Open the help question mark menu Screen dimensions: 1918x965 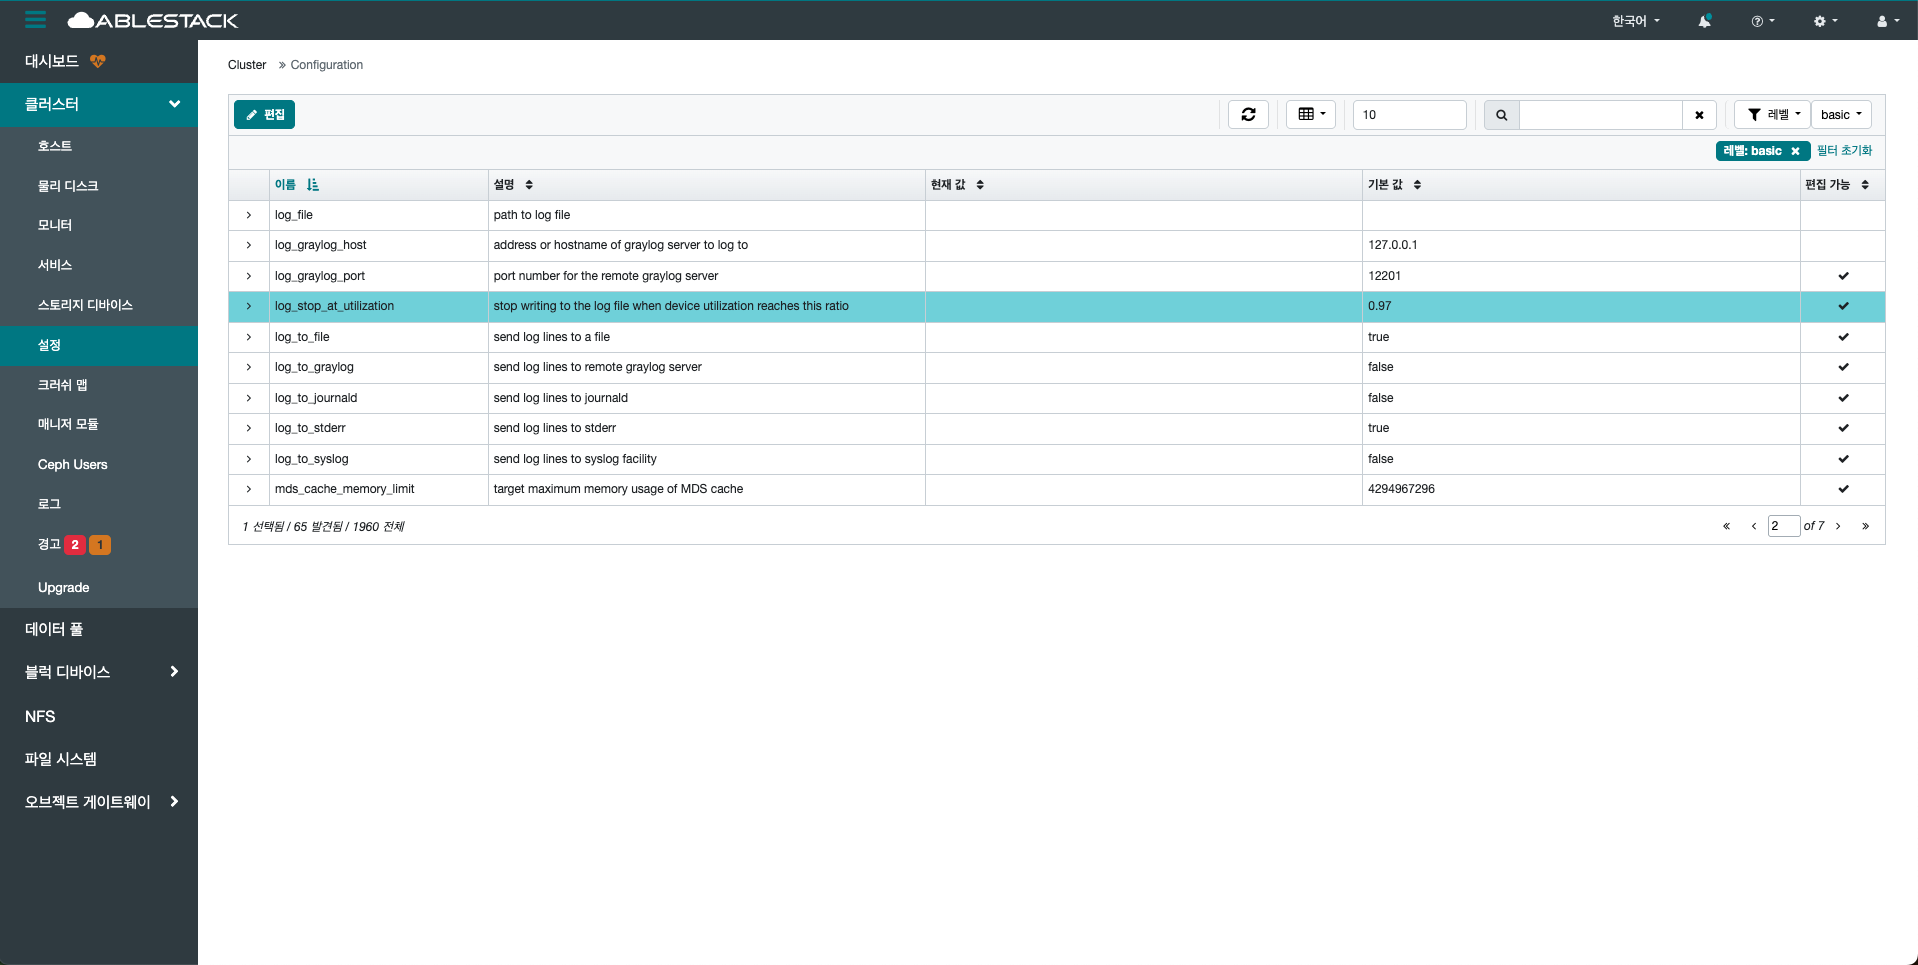pos(1762,21)
